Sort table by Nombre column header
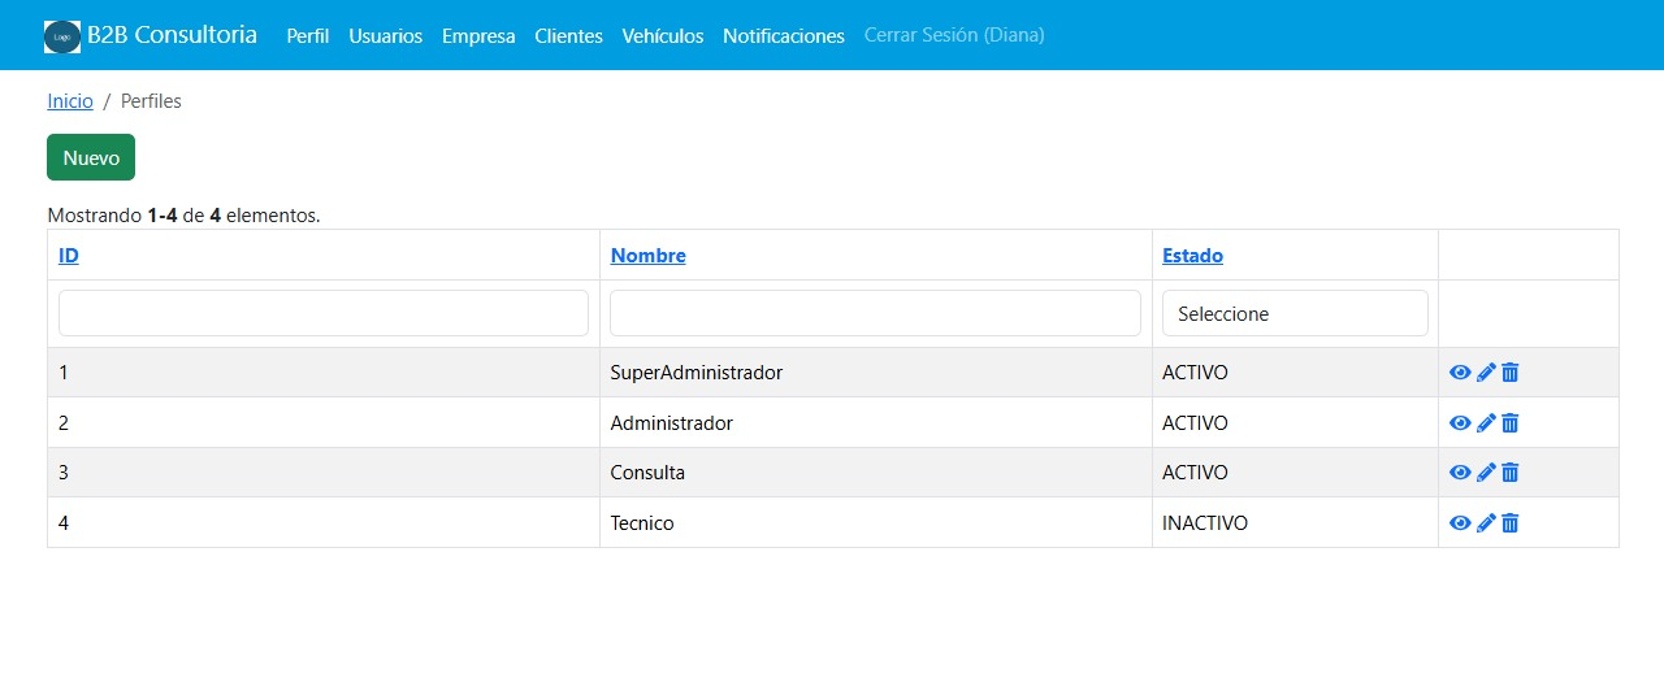Screen dimensions: 1664x691 (x=648, y=255)
